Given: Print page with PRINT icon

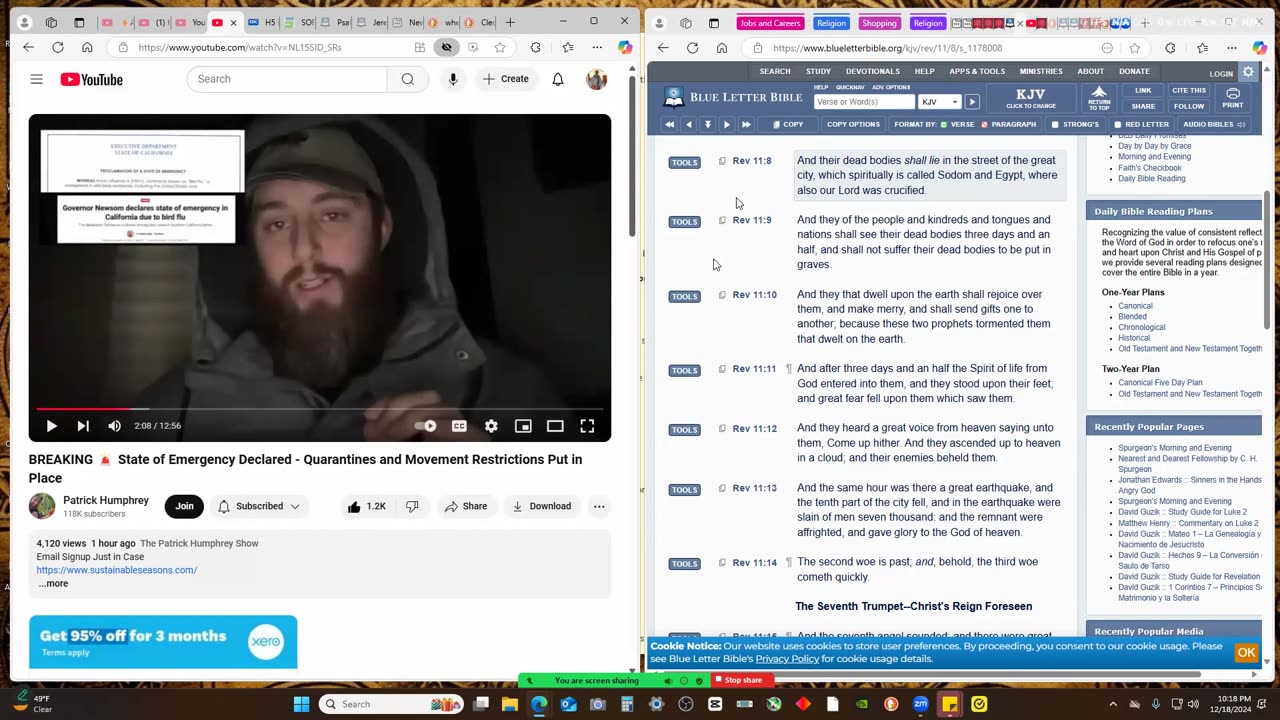Looking at the screenshot, I should pyautogui.click(x=1233, y=98).
